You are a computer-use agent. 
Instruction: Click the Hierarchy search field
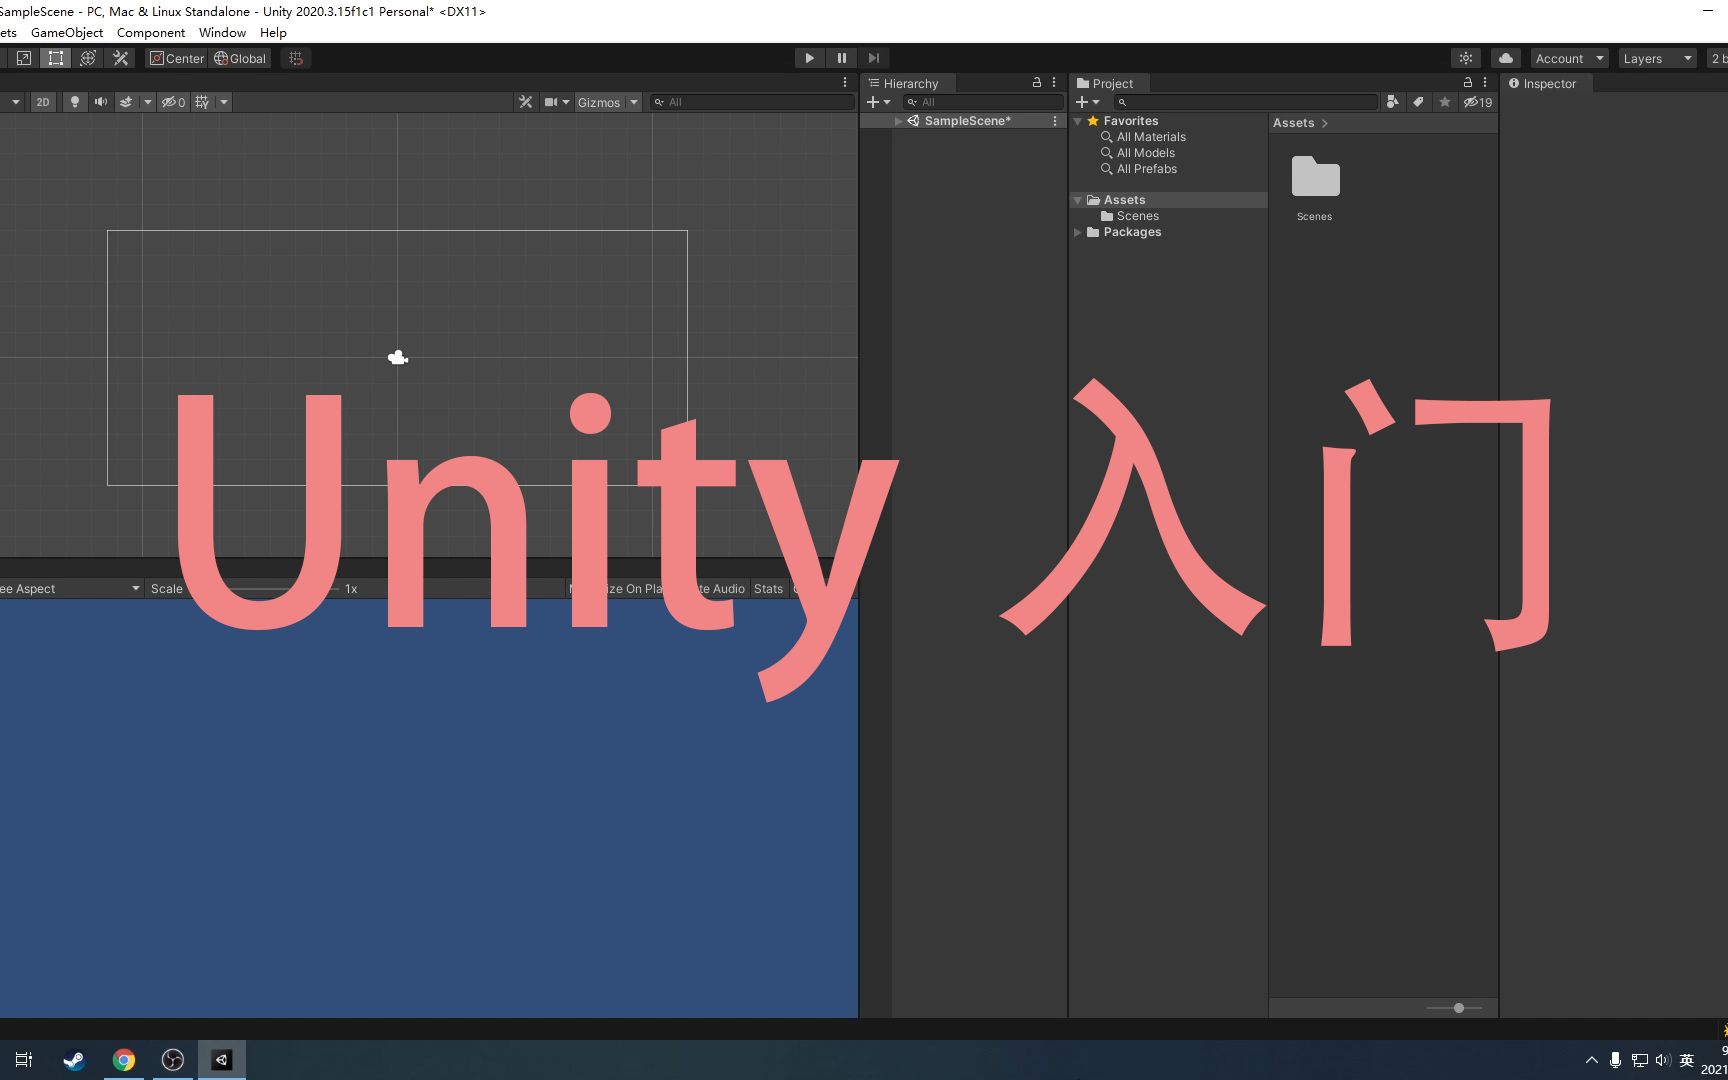point(983,102)
